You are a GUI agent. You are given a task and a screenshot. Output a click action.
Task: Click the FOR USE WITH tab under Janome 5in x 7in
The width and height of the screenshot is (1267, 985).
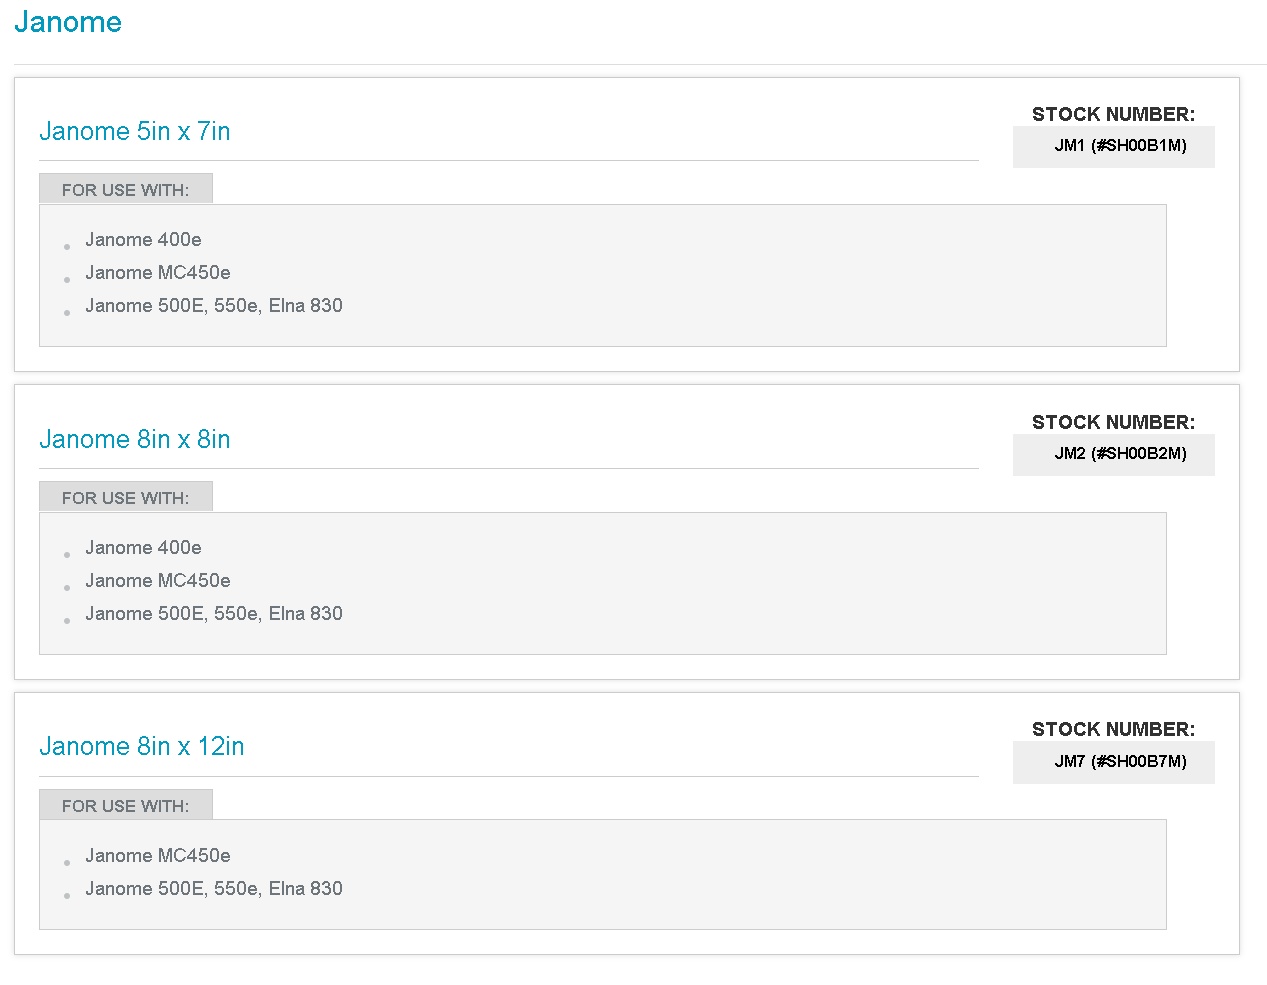pyautogui.click(x=125, y=190)
